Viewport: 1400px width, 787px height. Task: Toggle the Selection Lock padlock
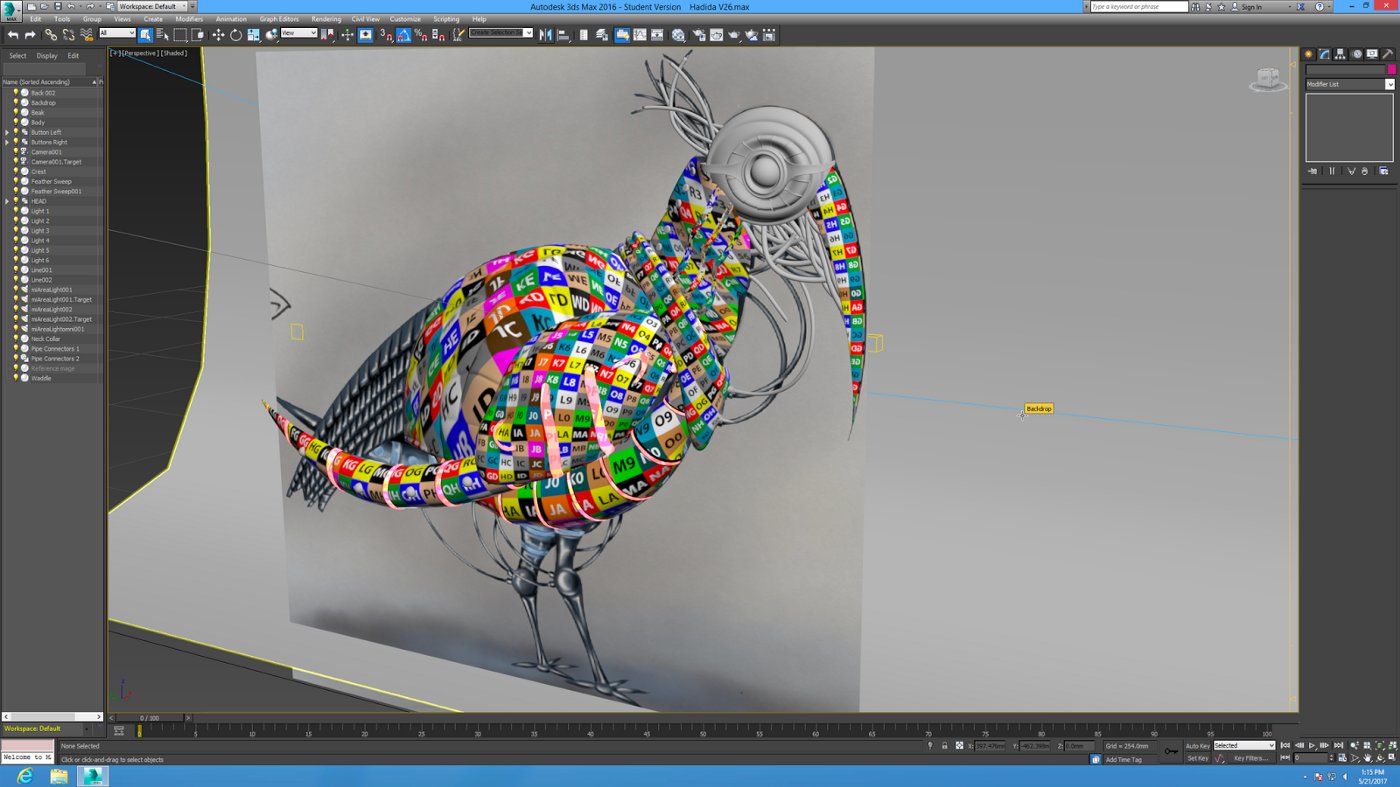tap(944, 745)
